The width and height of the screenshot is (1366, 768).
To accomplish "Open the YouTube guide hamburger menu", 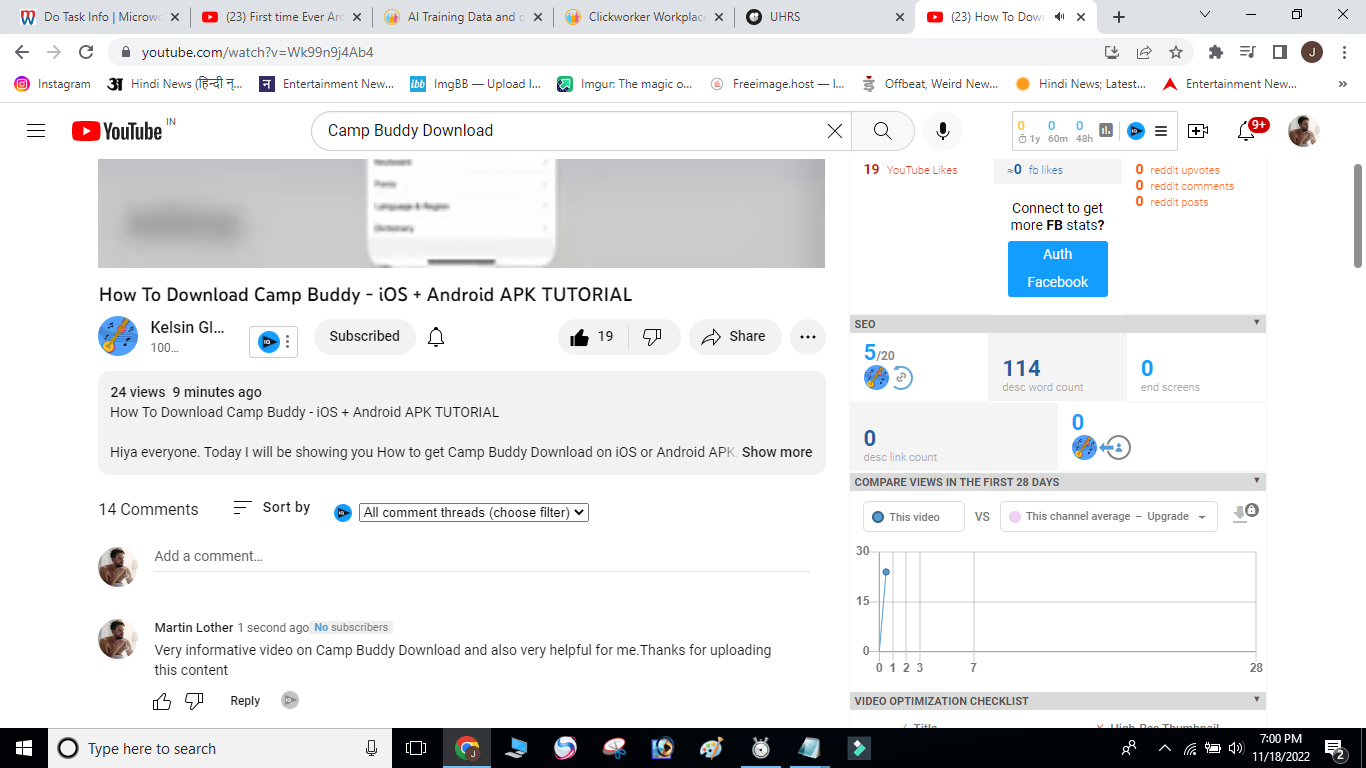I will pyautogui.click(x=36, y=131).
